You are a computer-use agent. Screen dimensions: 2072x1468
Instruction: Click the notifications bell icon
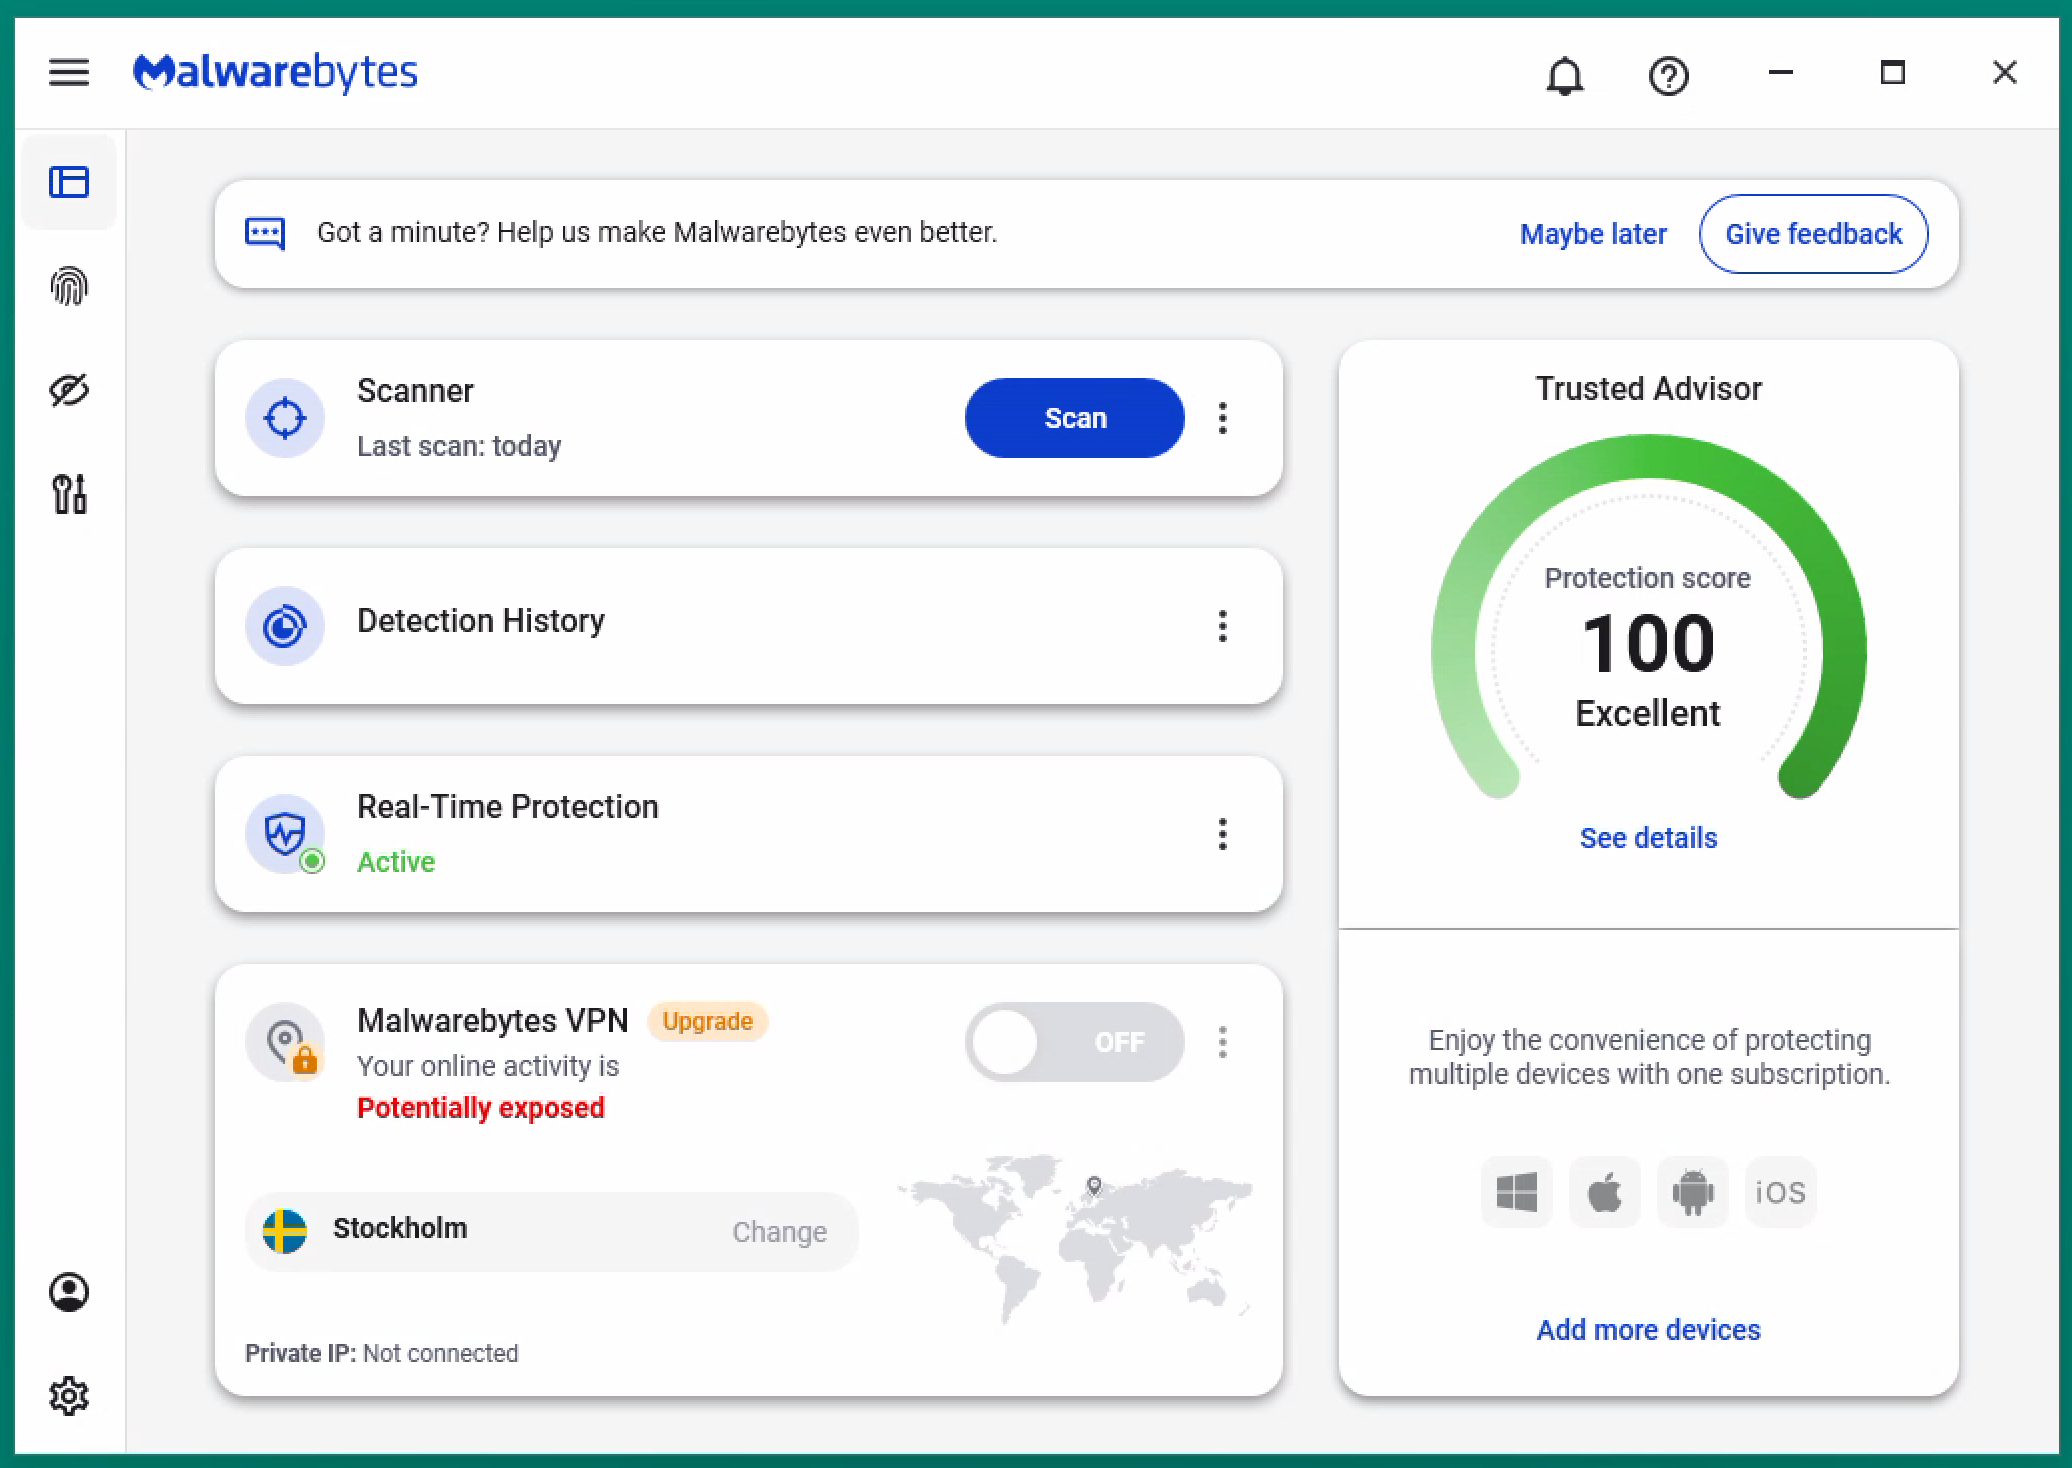coord(1565,76)
